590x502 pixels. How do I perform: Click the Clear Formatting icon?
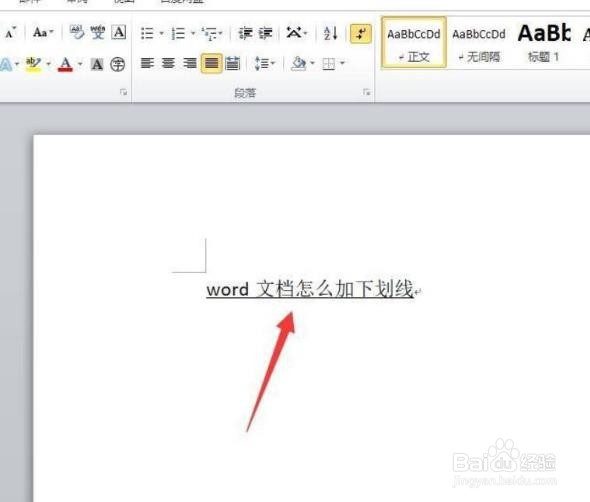(77, 33)
